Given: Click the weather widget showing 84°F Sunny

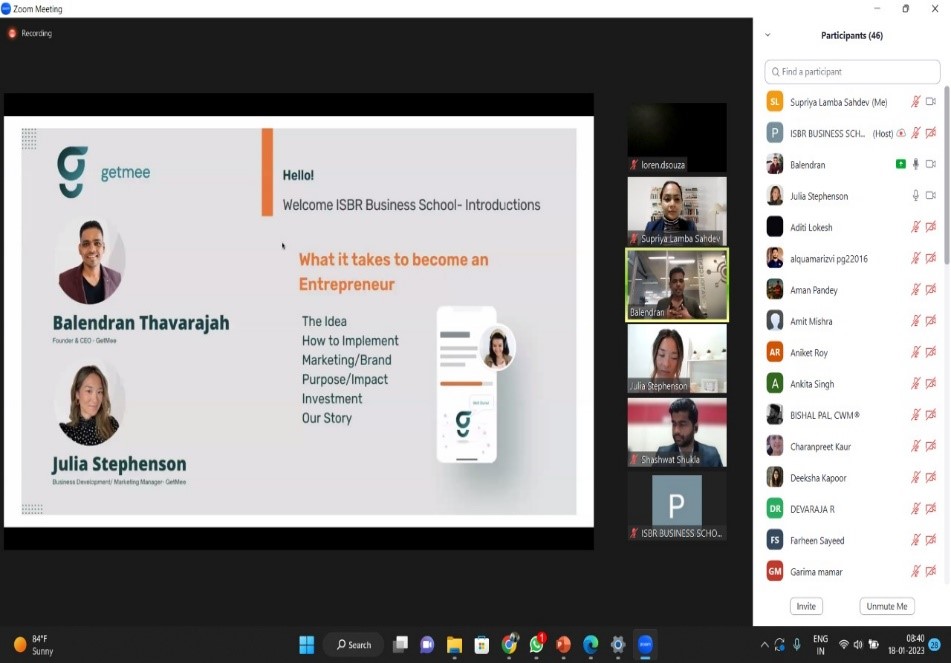Looking at the screenshot, I should point(35,645).
